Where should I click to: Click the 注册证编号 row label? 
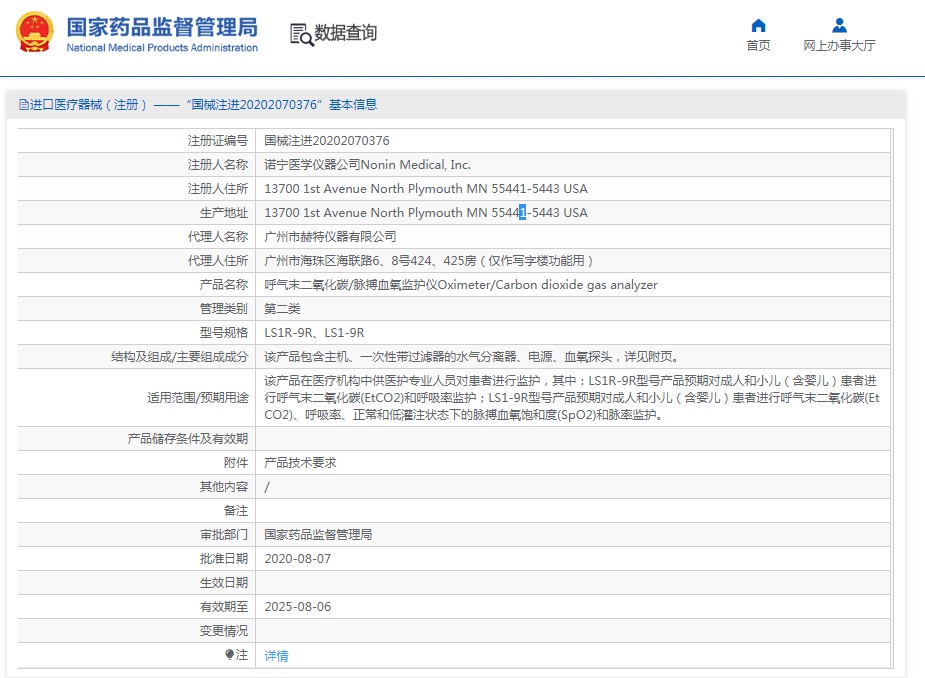[218, 140]
